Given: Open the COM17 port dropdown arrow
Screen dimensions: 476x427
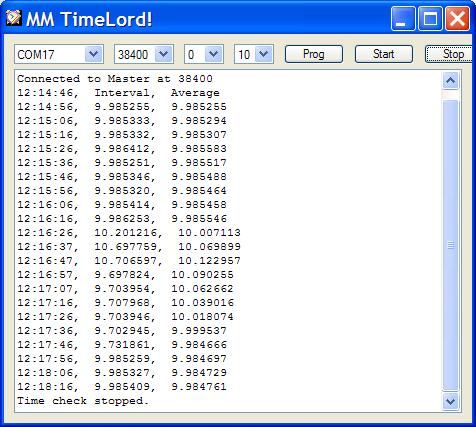Looking at the screenshot, I should pos(93,54).
